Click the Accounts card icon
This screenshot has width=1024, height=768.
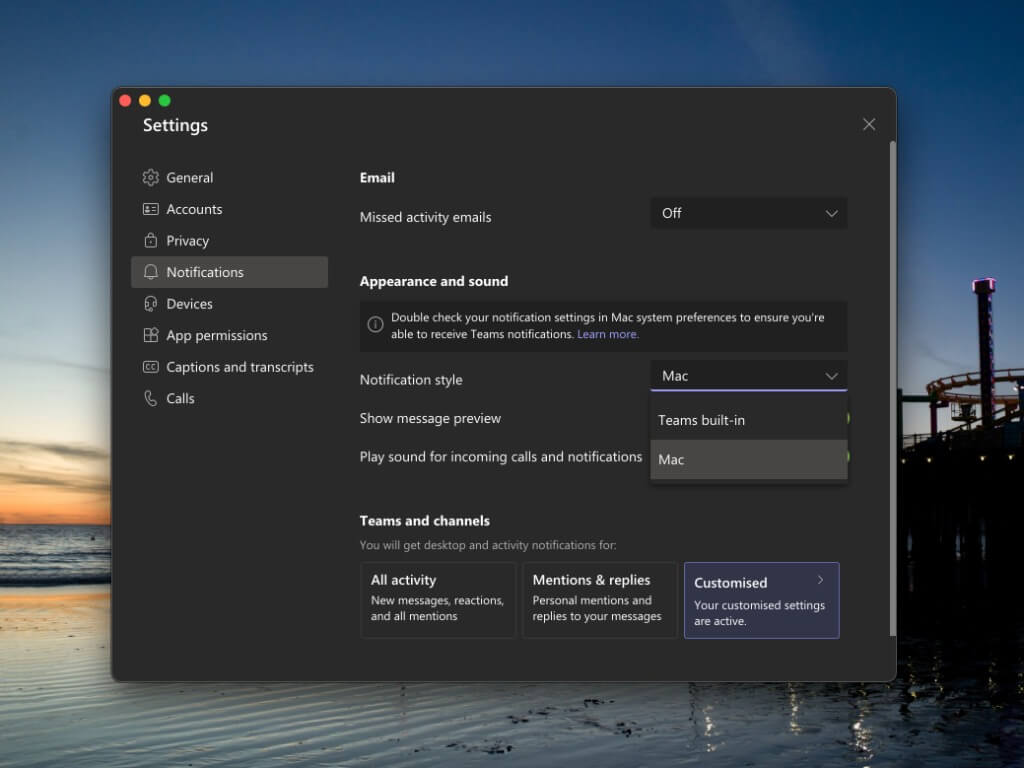tap(151, 209)
